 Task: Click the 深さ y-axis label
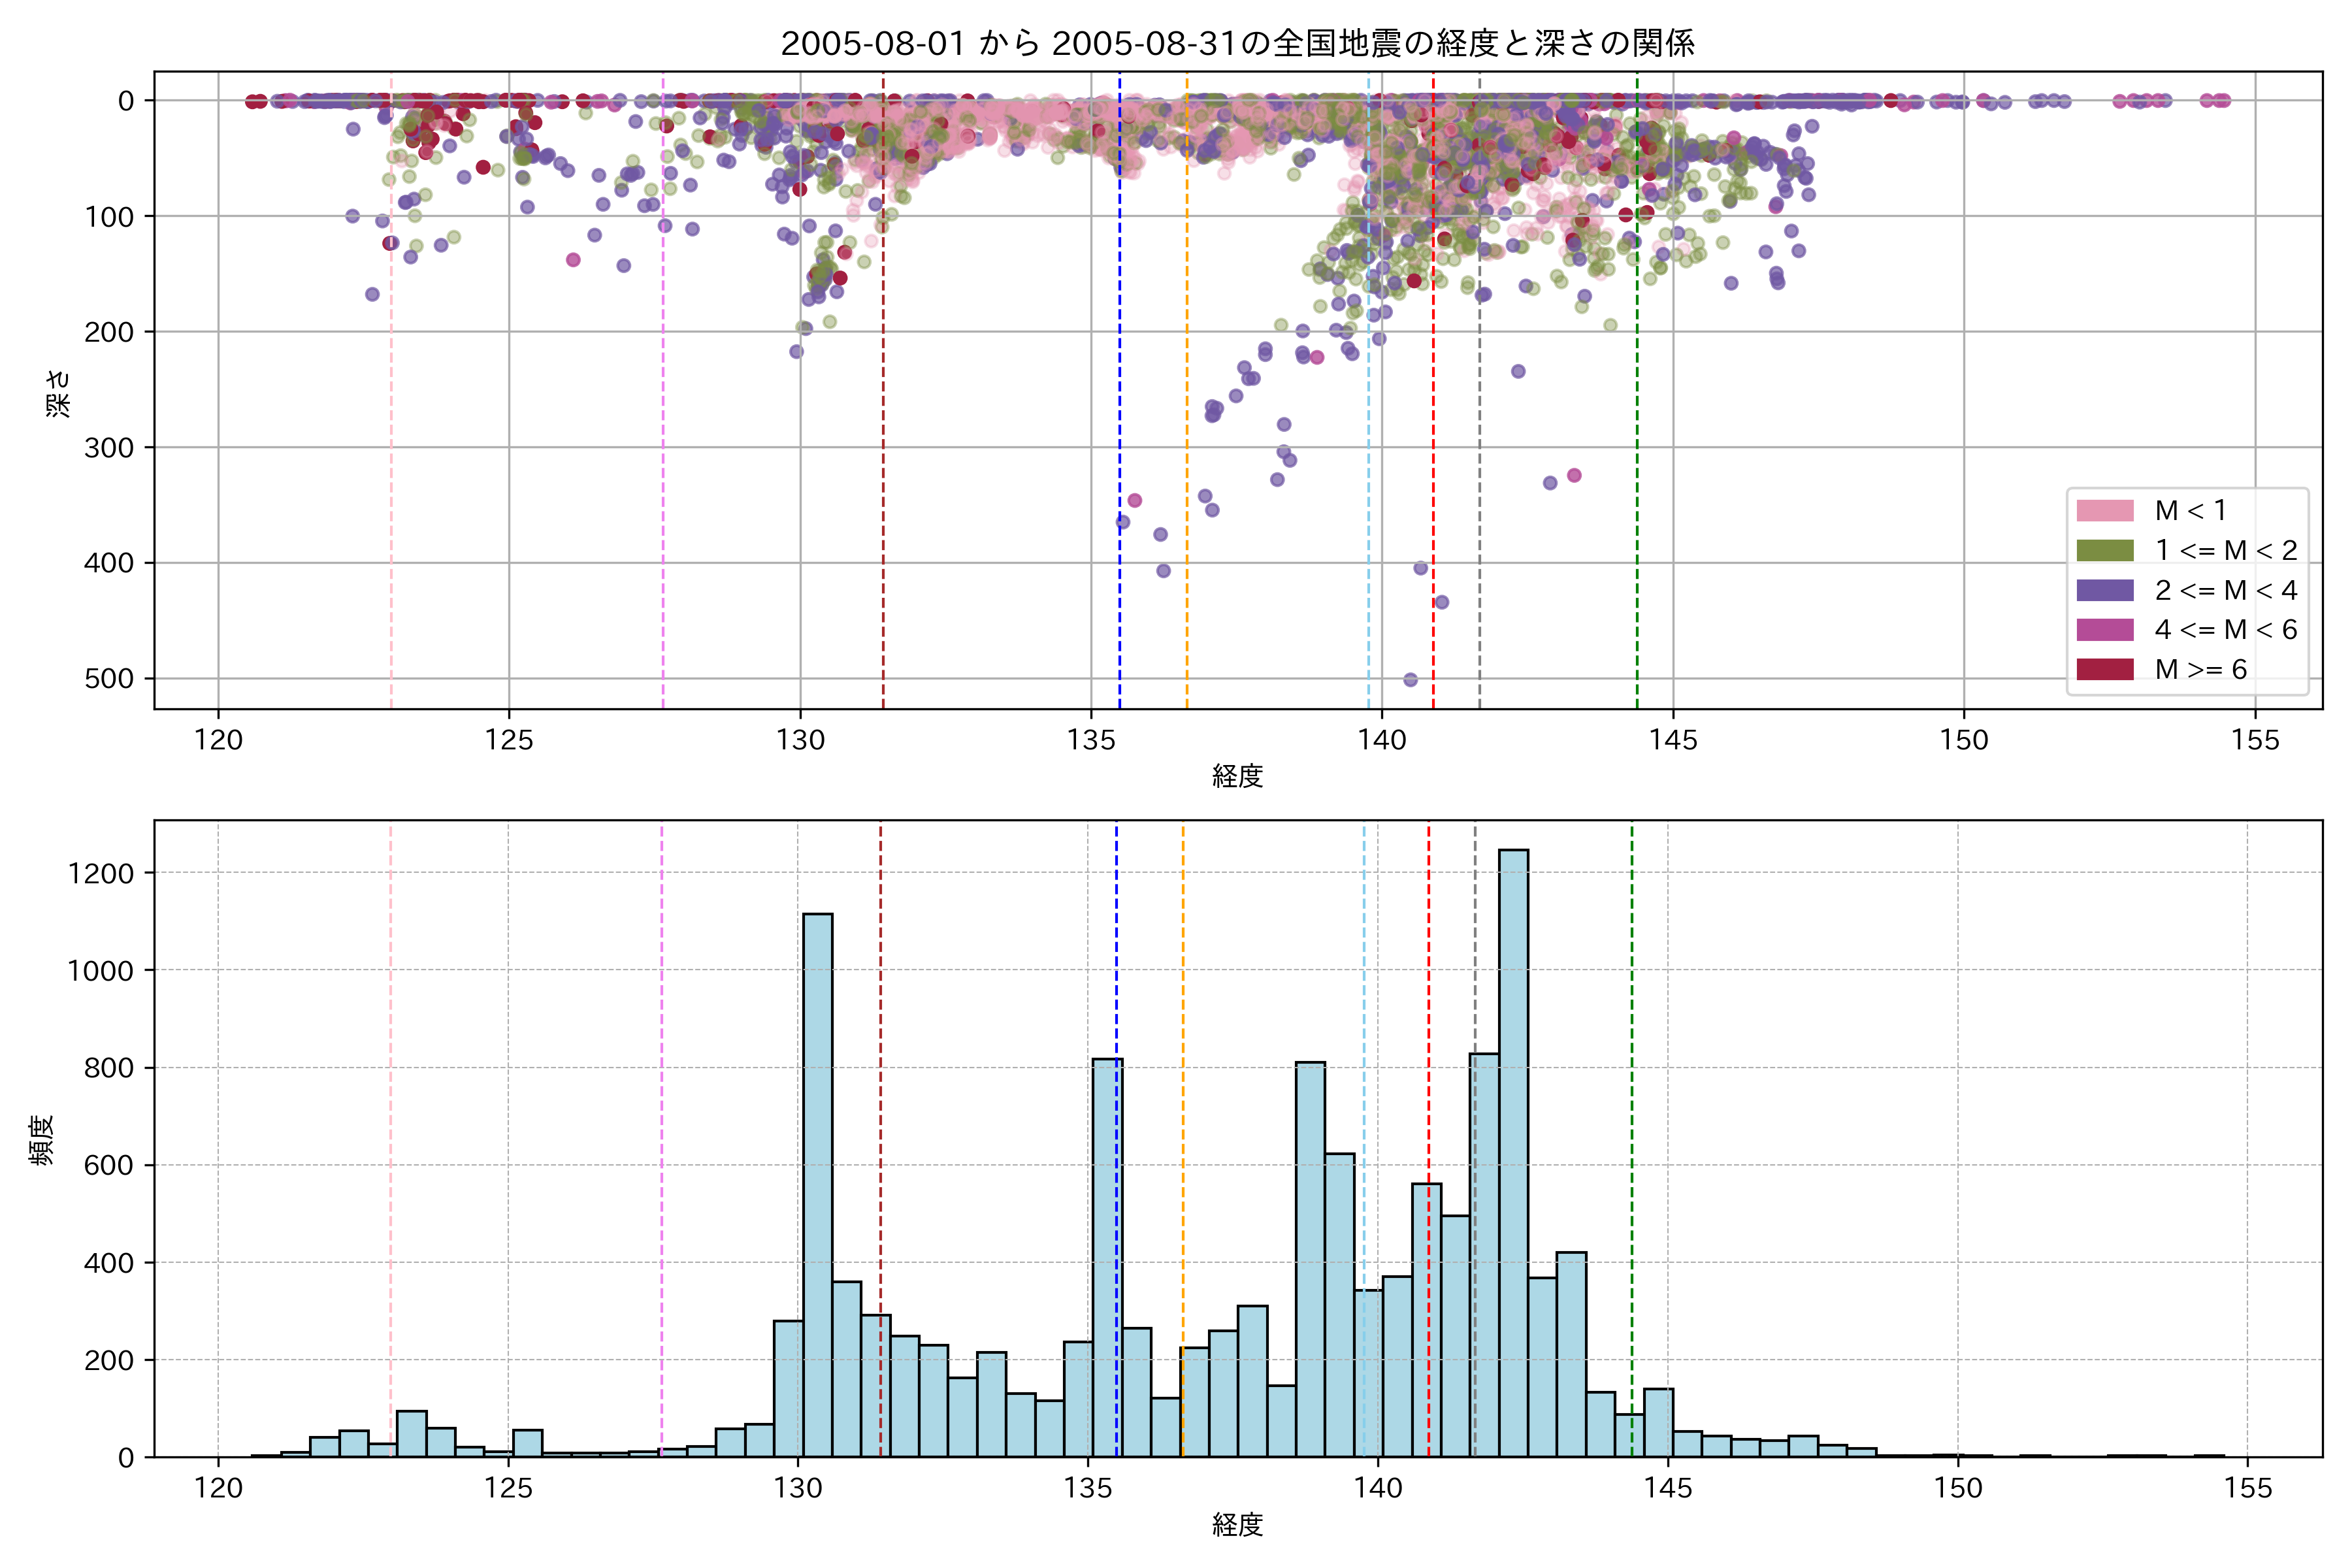pos(59,393)
